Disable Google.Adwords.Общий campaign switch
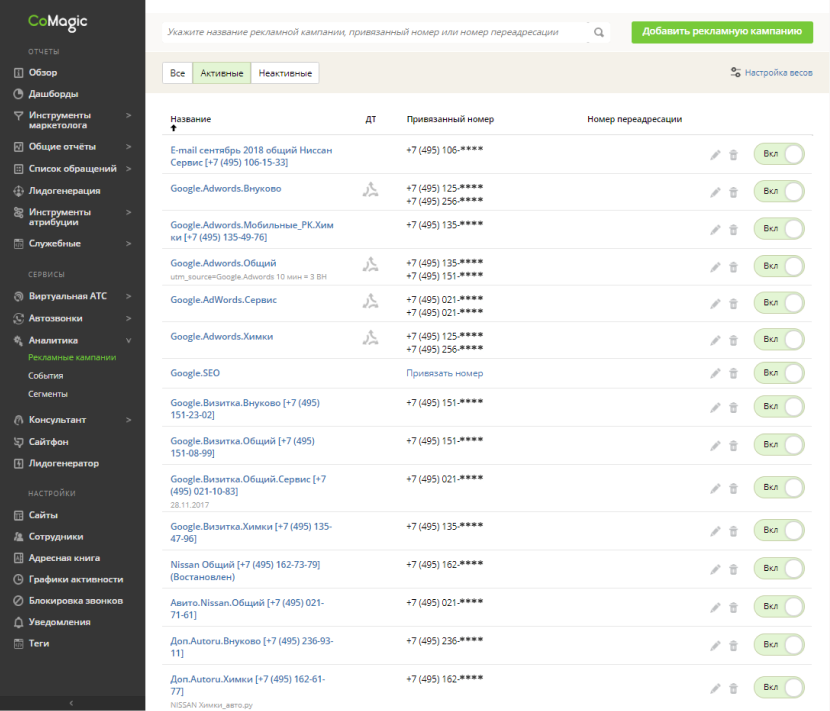This screenshot has height=711, width=830. [x=779, y=266]
